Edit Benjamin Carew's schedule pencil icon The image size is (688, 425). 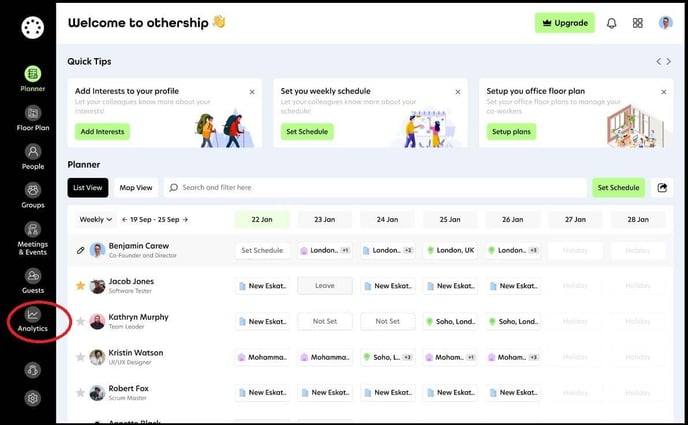(80, 250)
